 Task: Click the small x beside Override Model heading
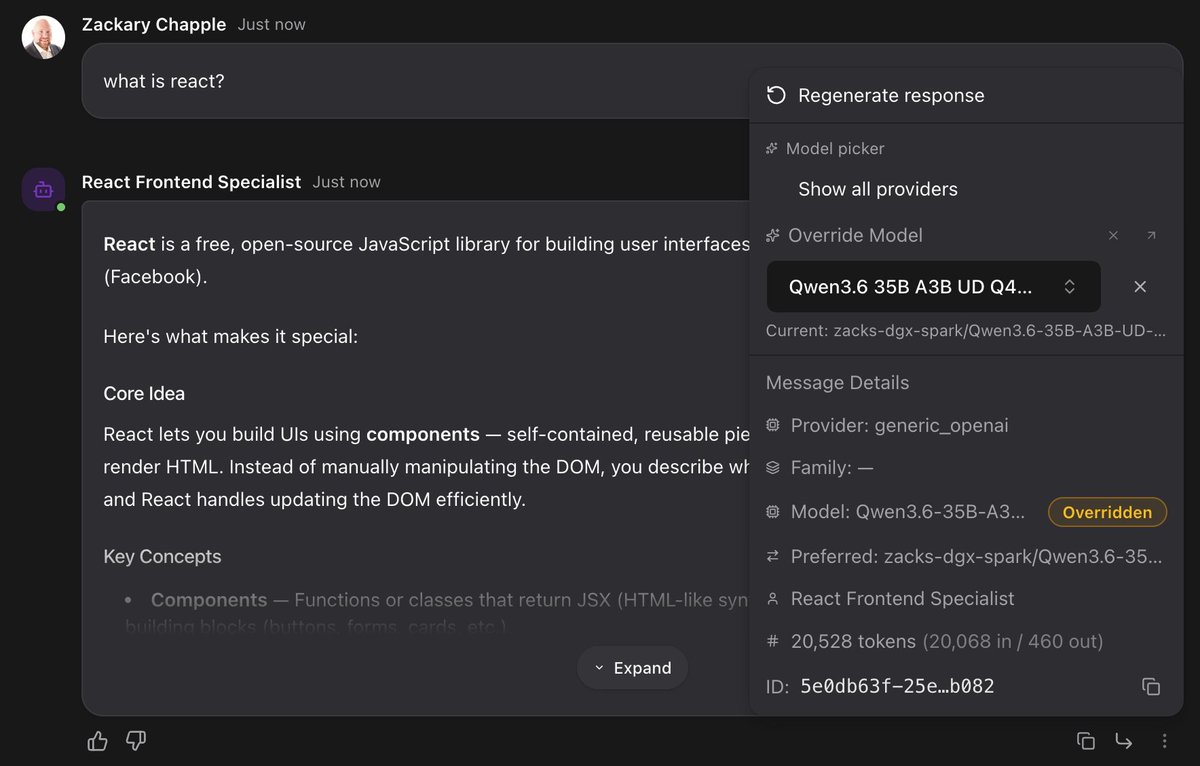(x=1113, y=236)
